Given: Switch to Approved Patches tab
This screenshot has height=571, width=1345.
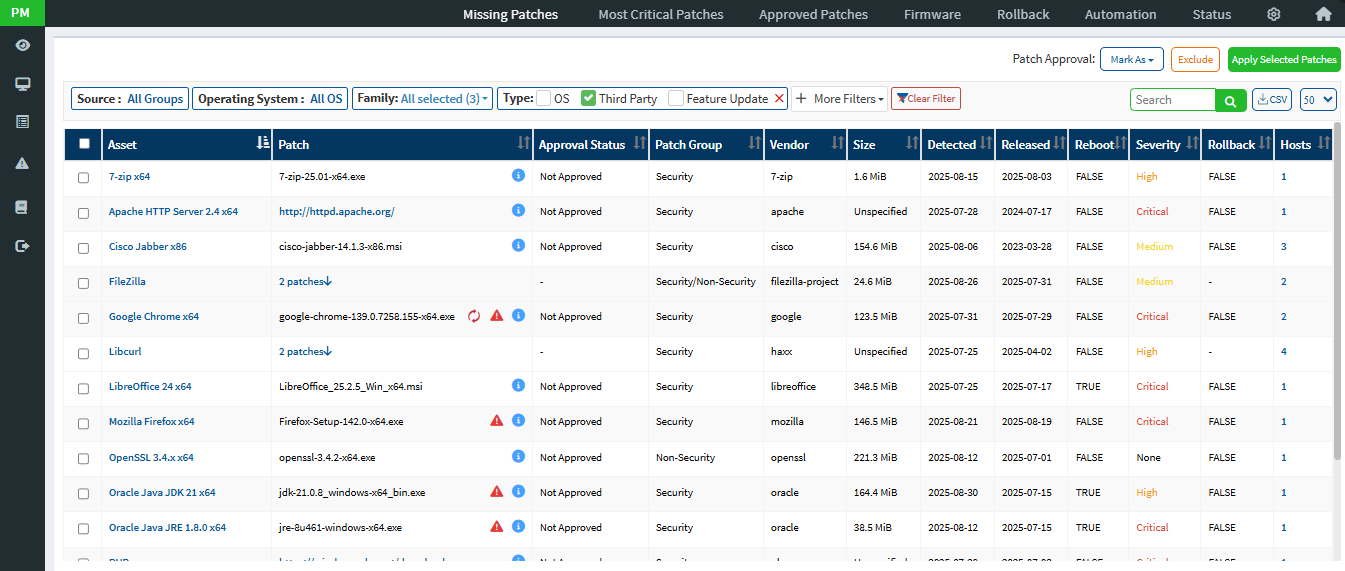Looking at the screenshot, I should [x=813, y=14].
